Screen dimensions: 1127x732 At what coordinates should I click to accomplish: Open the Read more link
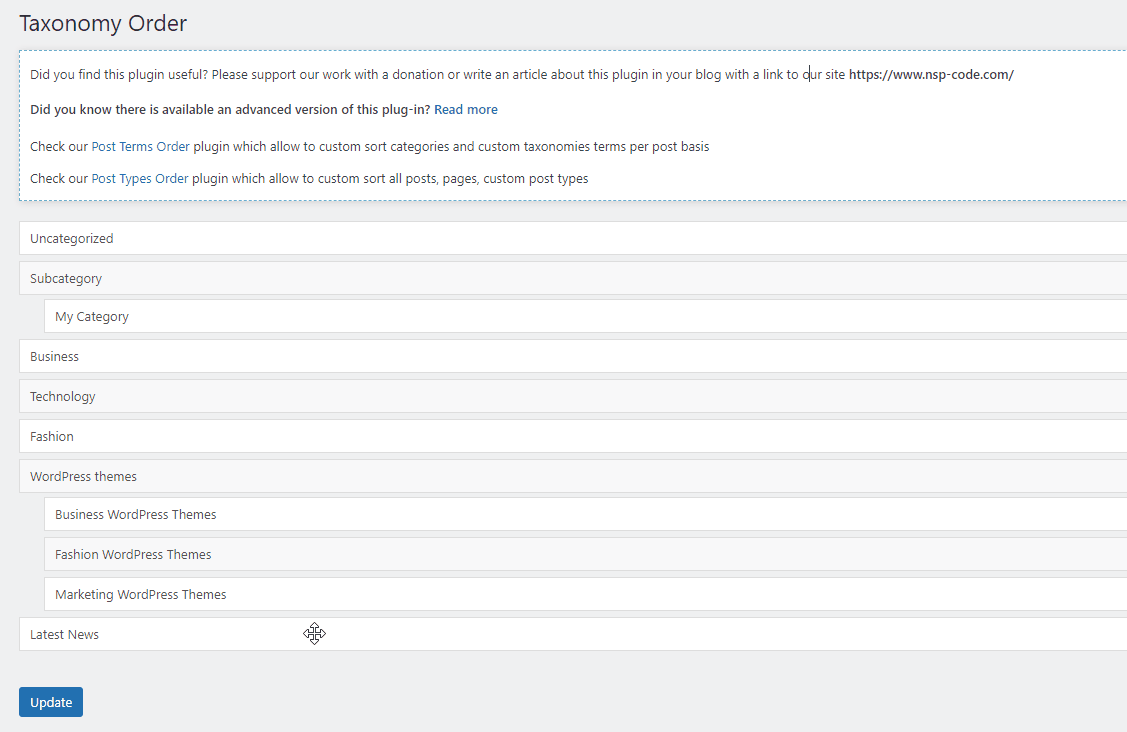pos(465,109)
